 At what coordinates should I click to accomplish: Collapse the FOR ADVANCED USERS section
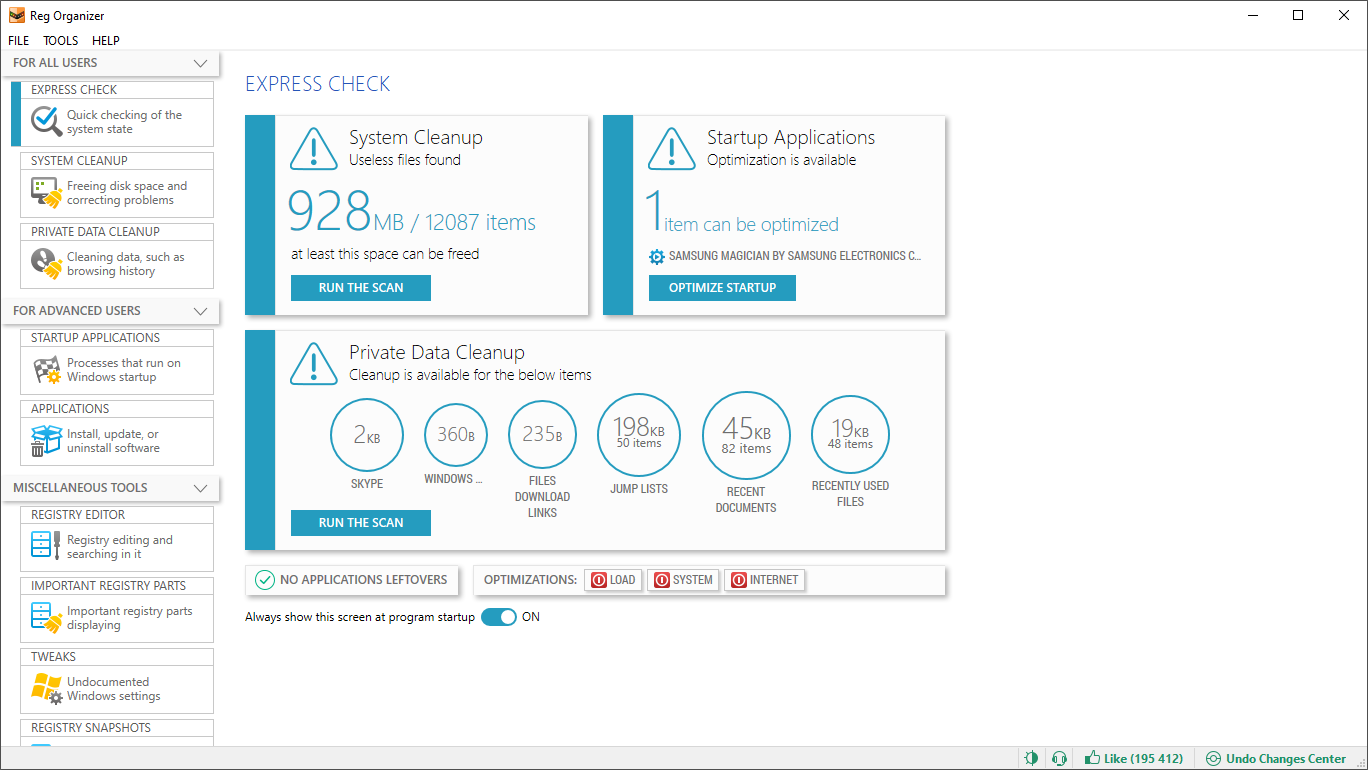tap(199, 311)
